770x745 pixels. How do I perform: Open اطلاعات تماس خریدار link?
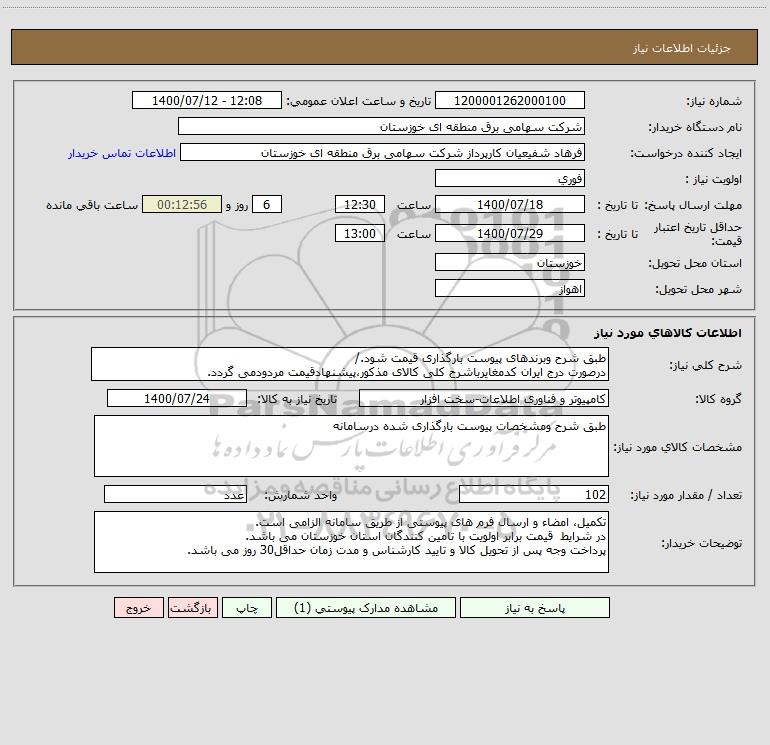(x=122, y=153)
